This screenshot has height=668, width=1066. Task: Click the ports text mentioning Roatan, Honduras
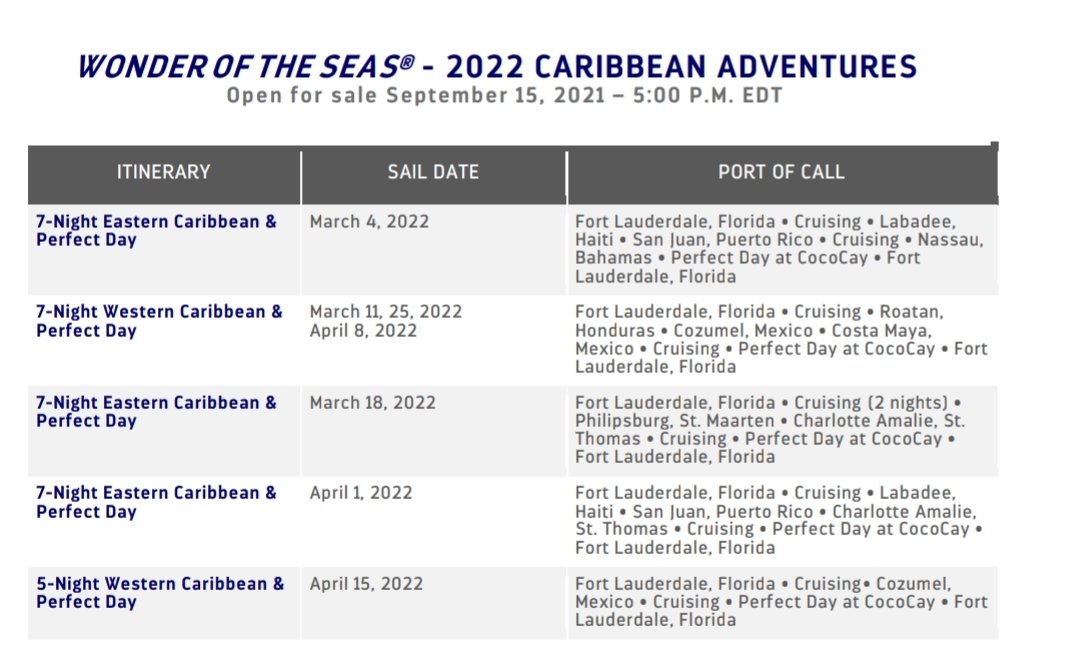tap(781, 339)
